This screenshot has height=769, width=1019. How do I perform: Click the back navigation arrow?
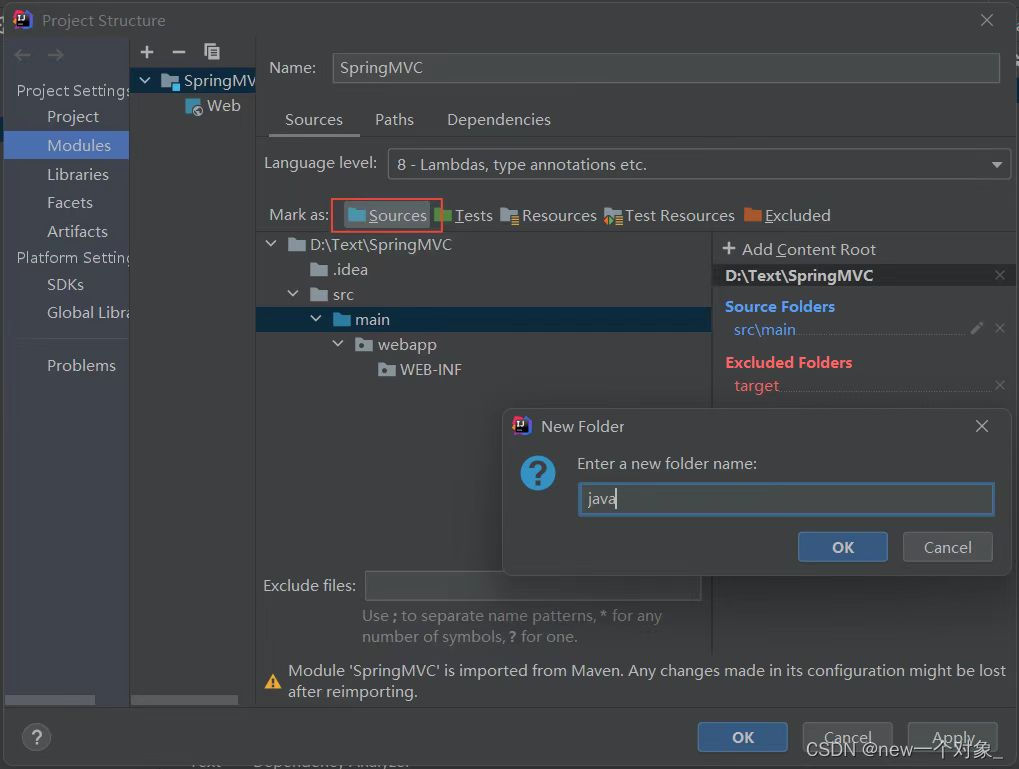coord(23,55)
